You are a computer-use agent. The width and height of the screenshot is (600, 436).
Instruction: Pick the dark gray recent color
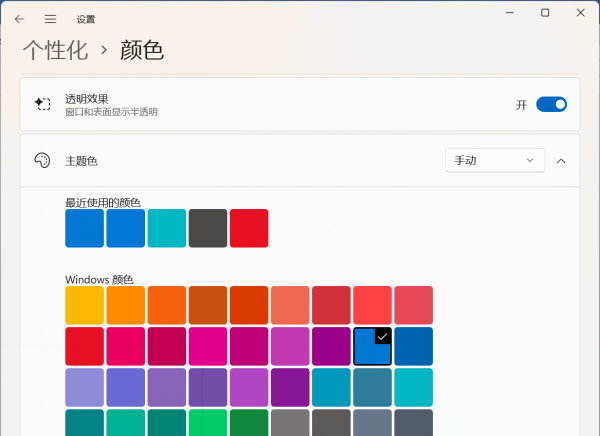208,228
